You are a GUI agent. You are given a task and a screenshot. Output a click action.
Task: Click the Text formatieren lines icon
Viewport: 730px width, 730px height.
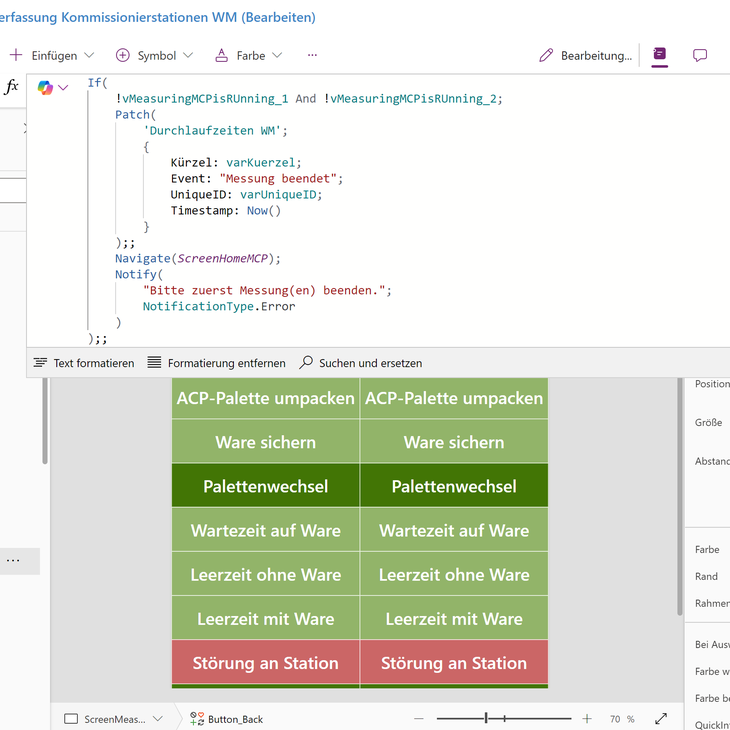pos(40,363)
